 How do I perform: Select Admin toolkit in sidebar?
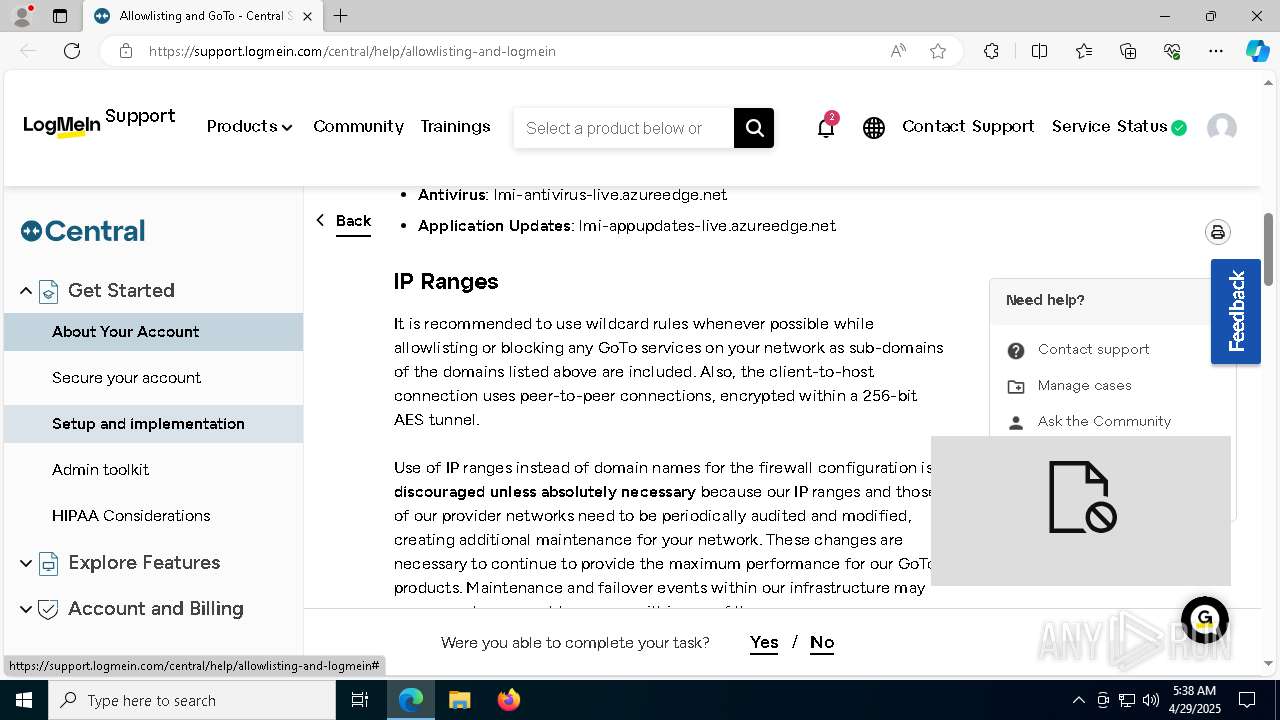click(x=153, y=470)
